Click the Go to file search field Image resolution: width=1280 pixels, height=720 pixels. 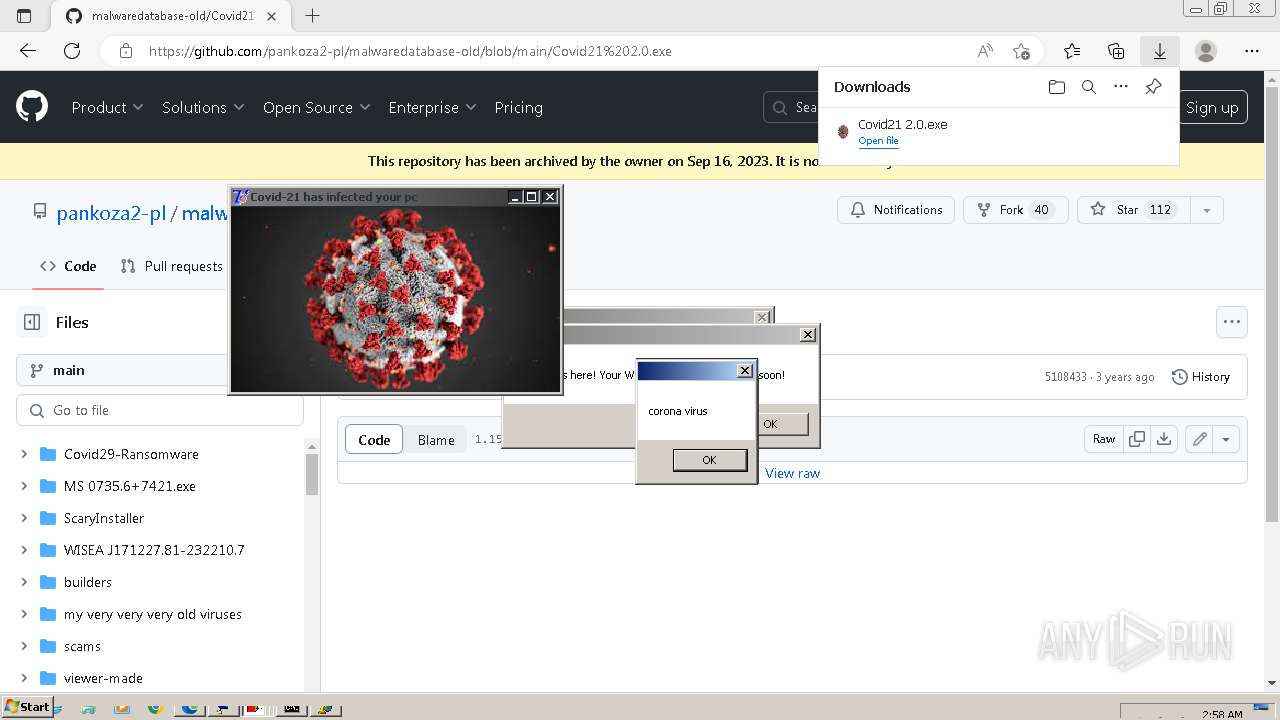(x=160, y=410)
